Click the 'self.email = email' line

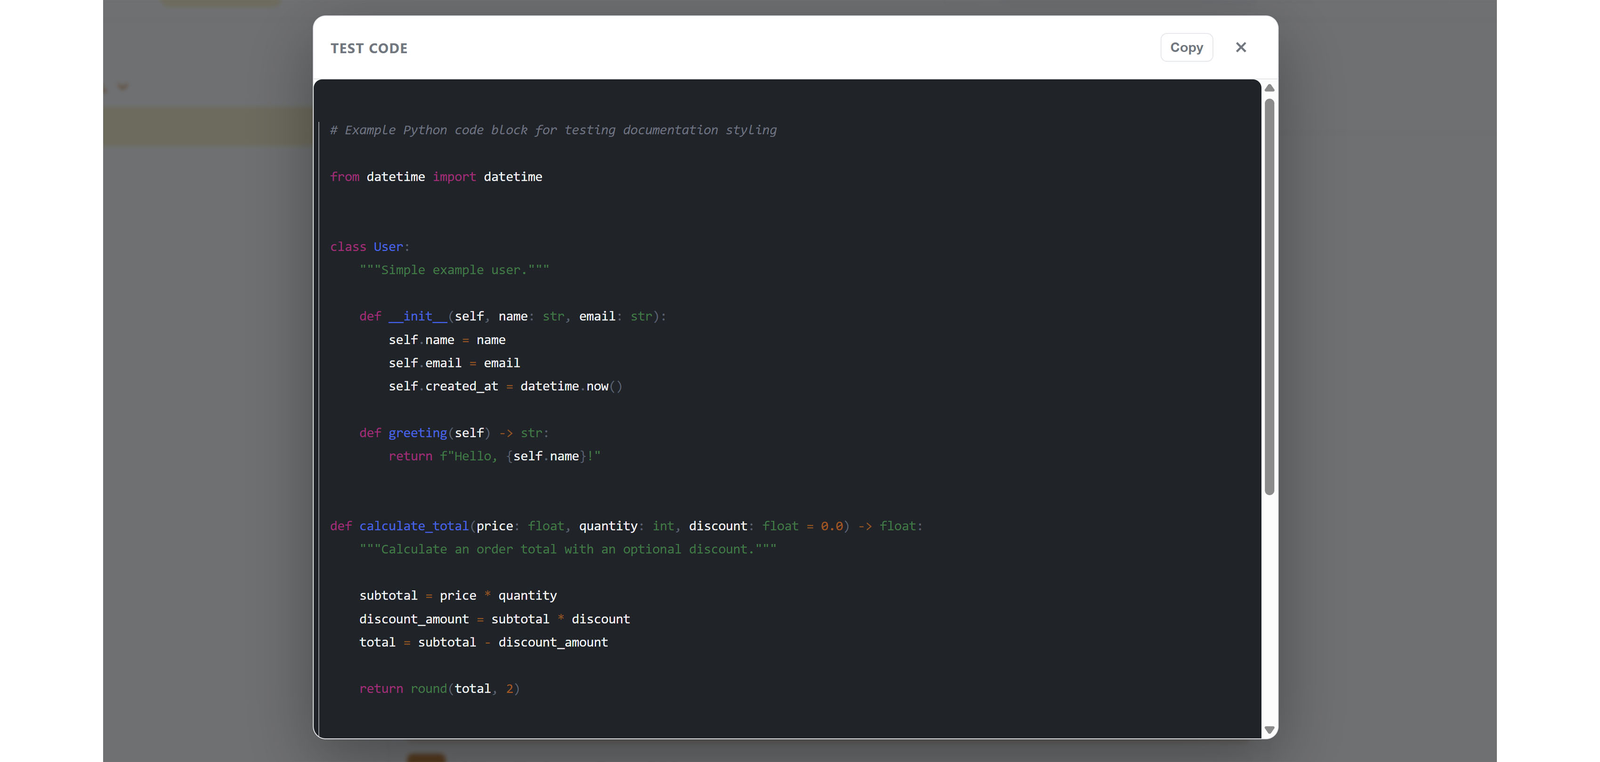(x=454, y=363)
